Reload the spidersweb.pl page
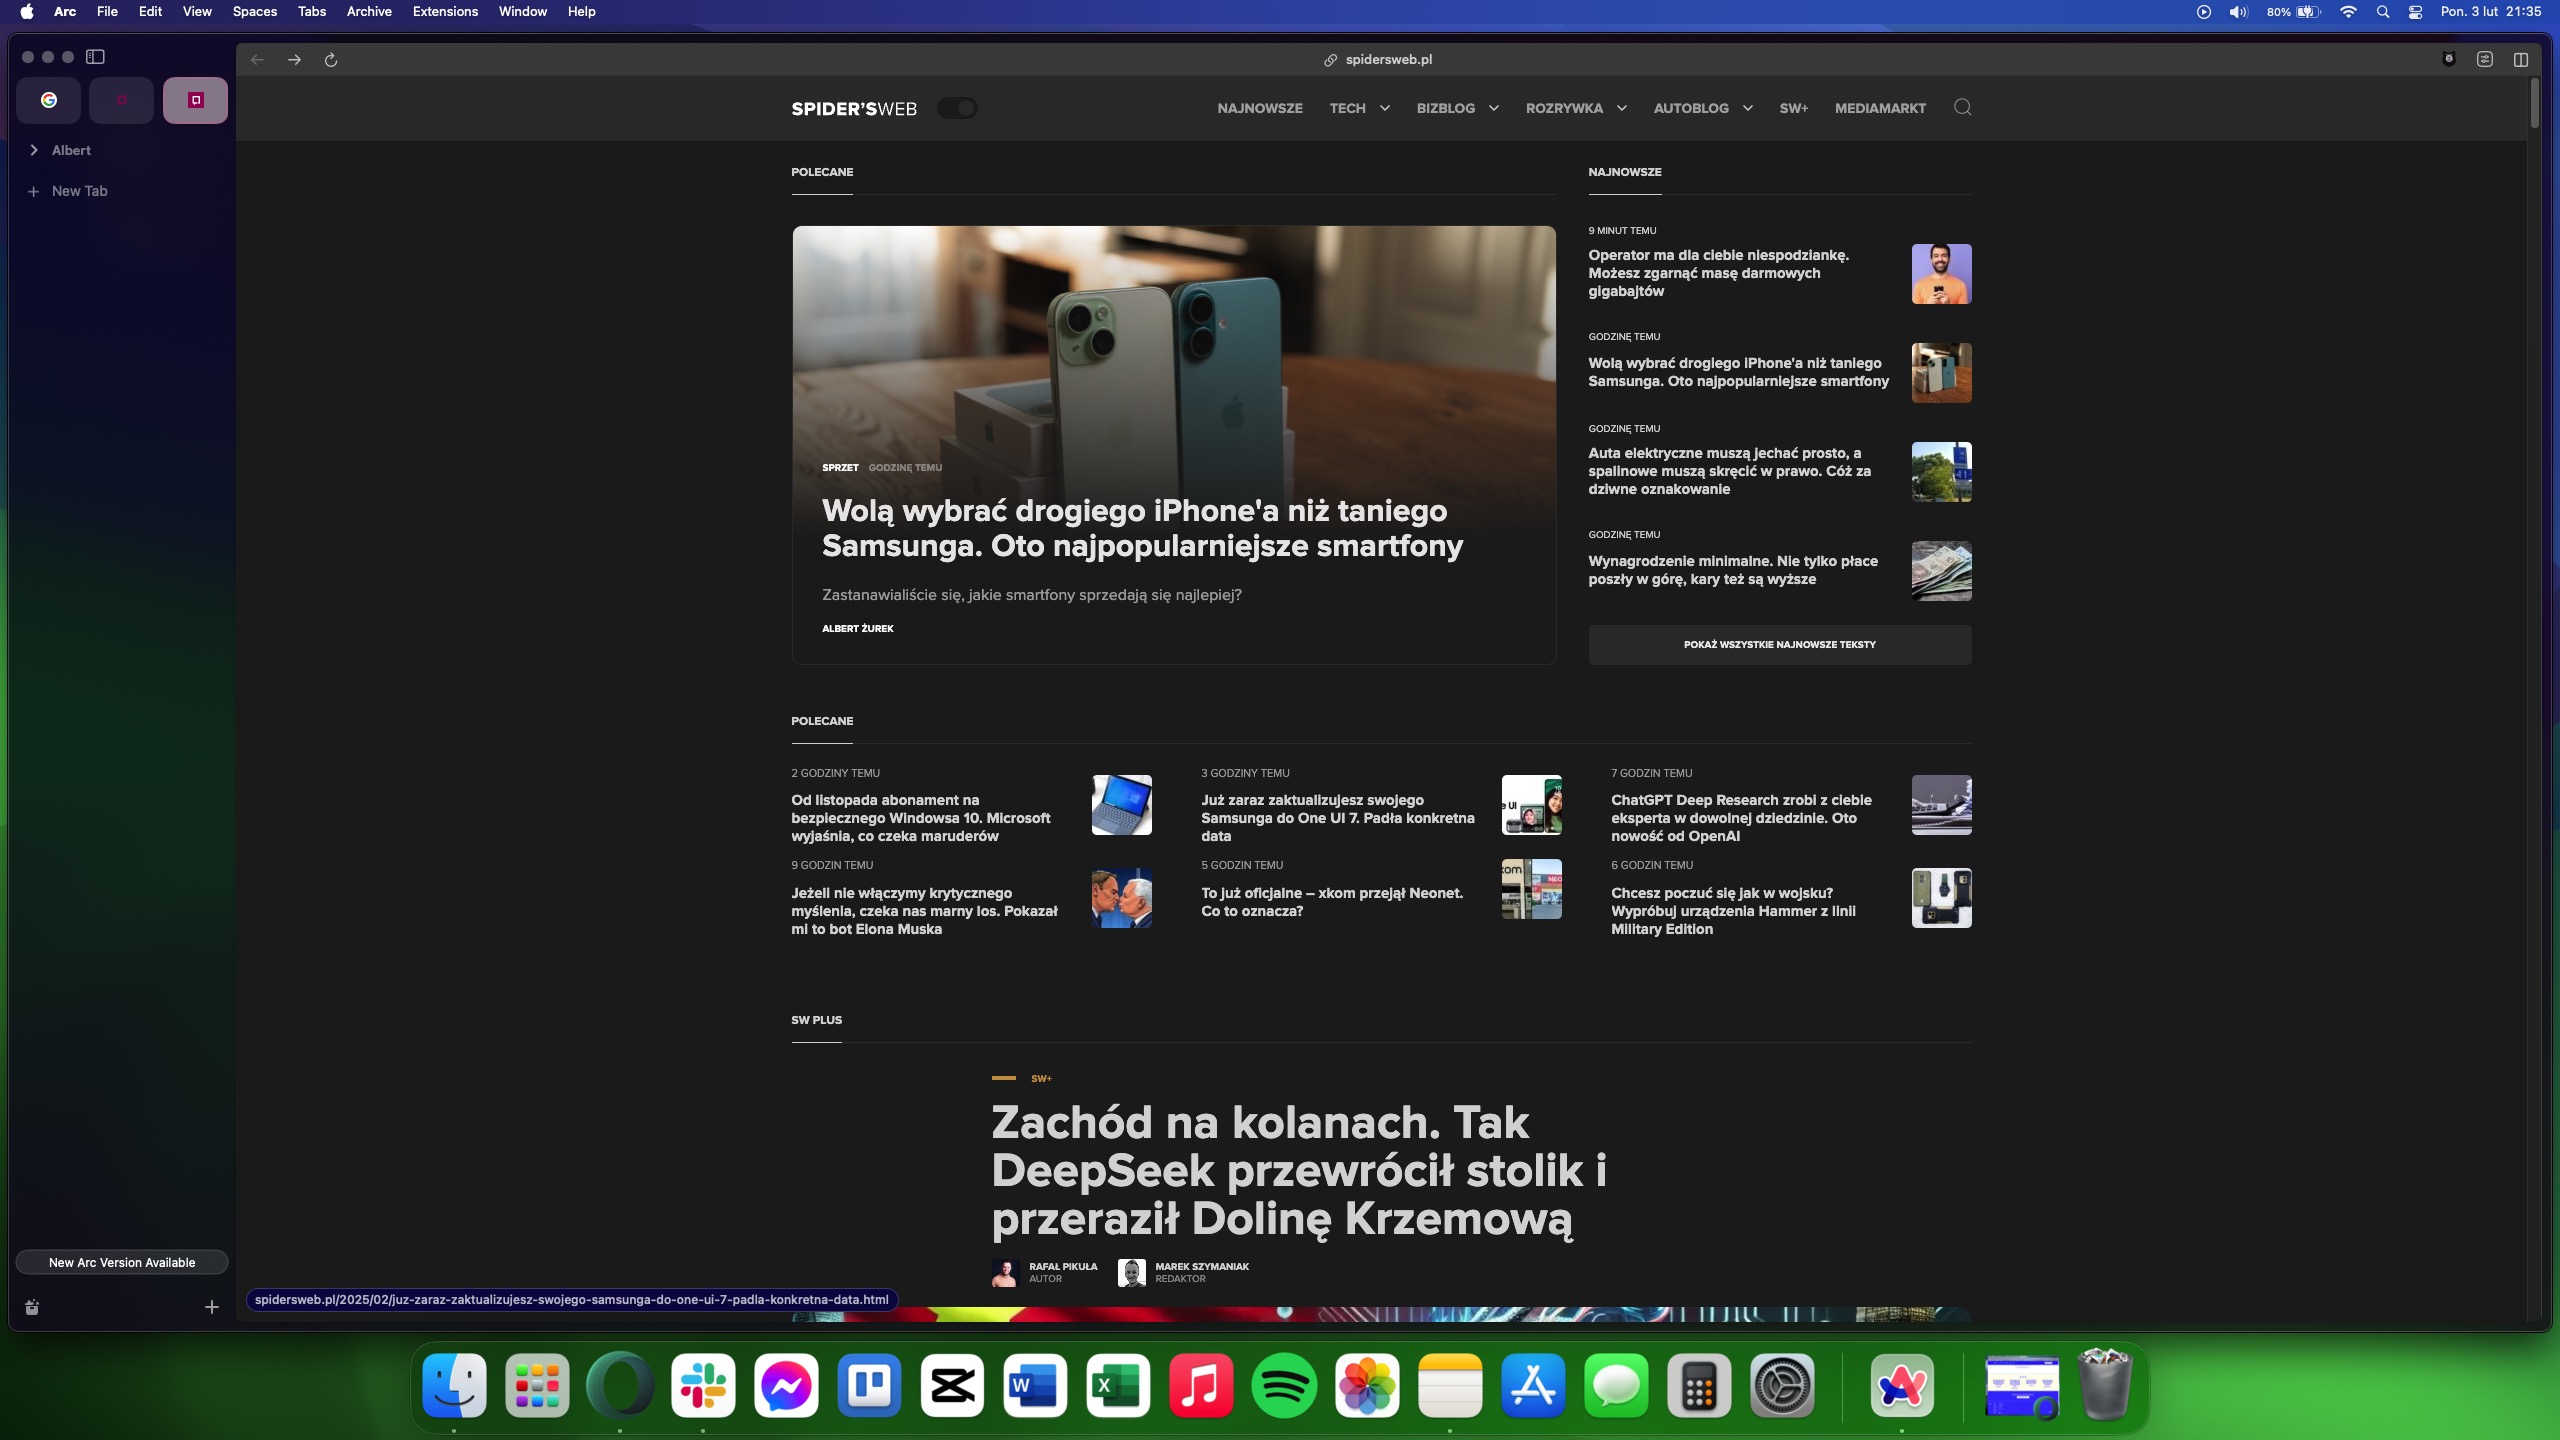 (331, 60)
